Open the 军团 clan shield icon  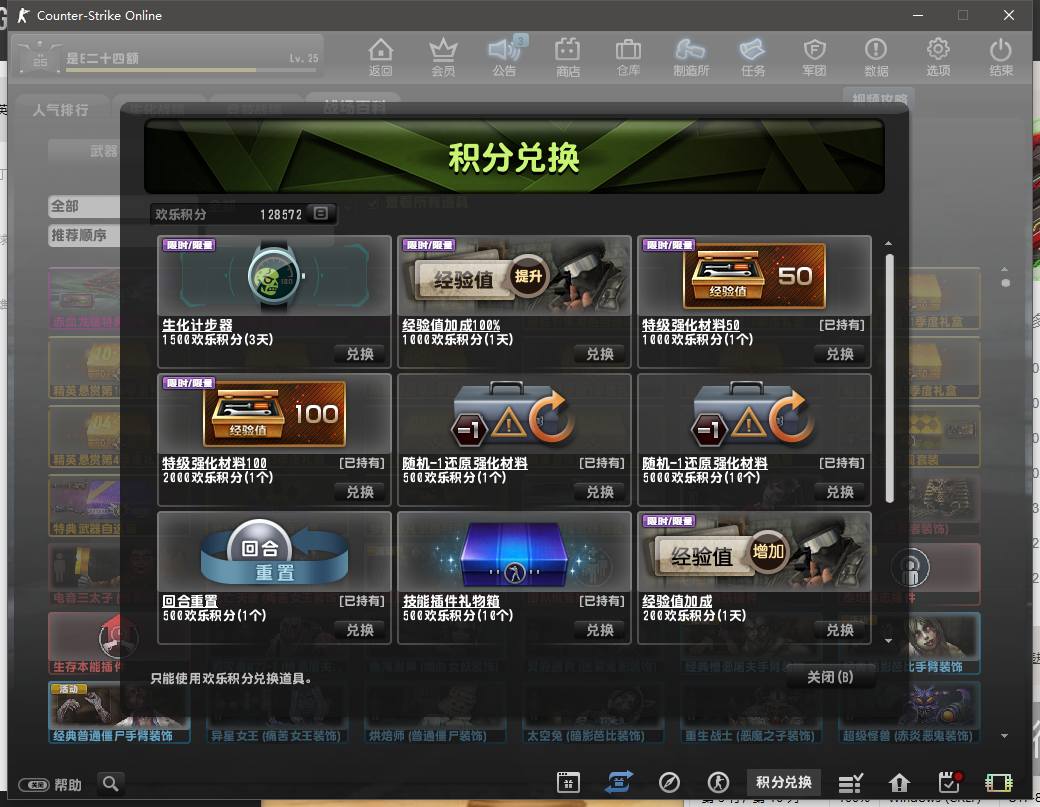(814, 56)
